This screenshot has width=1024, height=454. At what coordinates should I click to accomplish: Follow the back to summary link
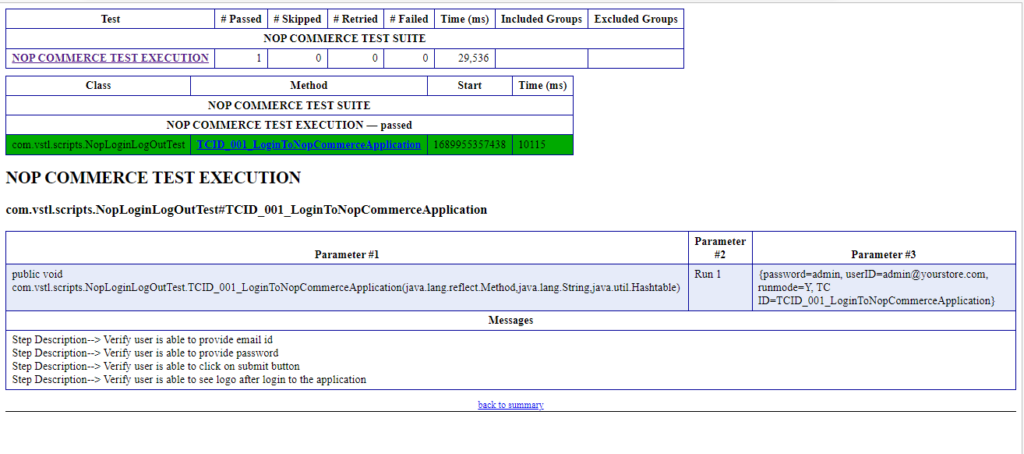tap(511, 405)
